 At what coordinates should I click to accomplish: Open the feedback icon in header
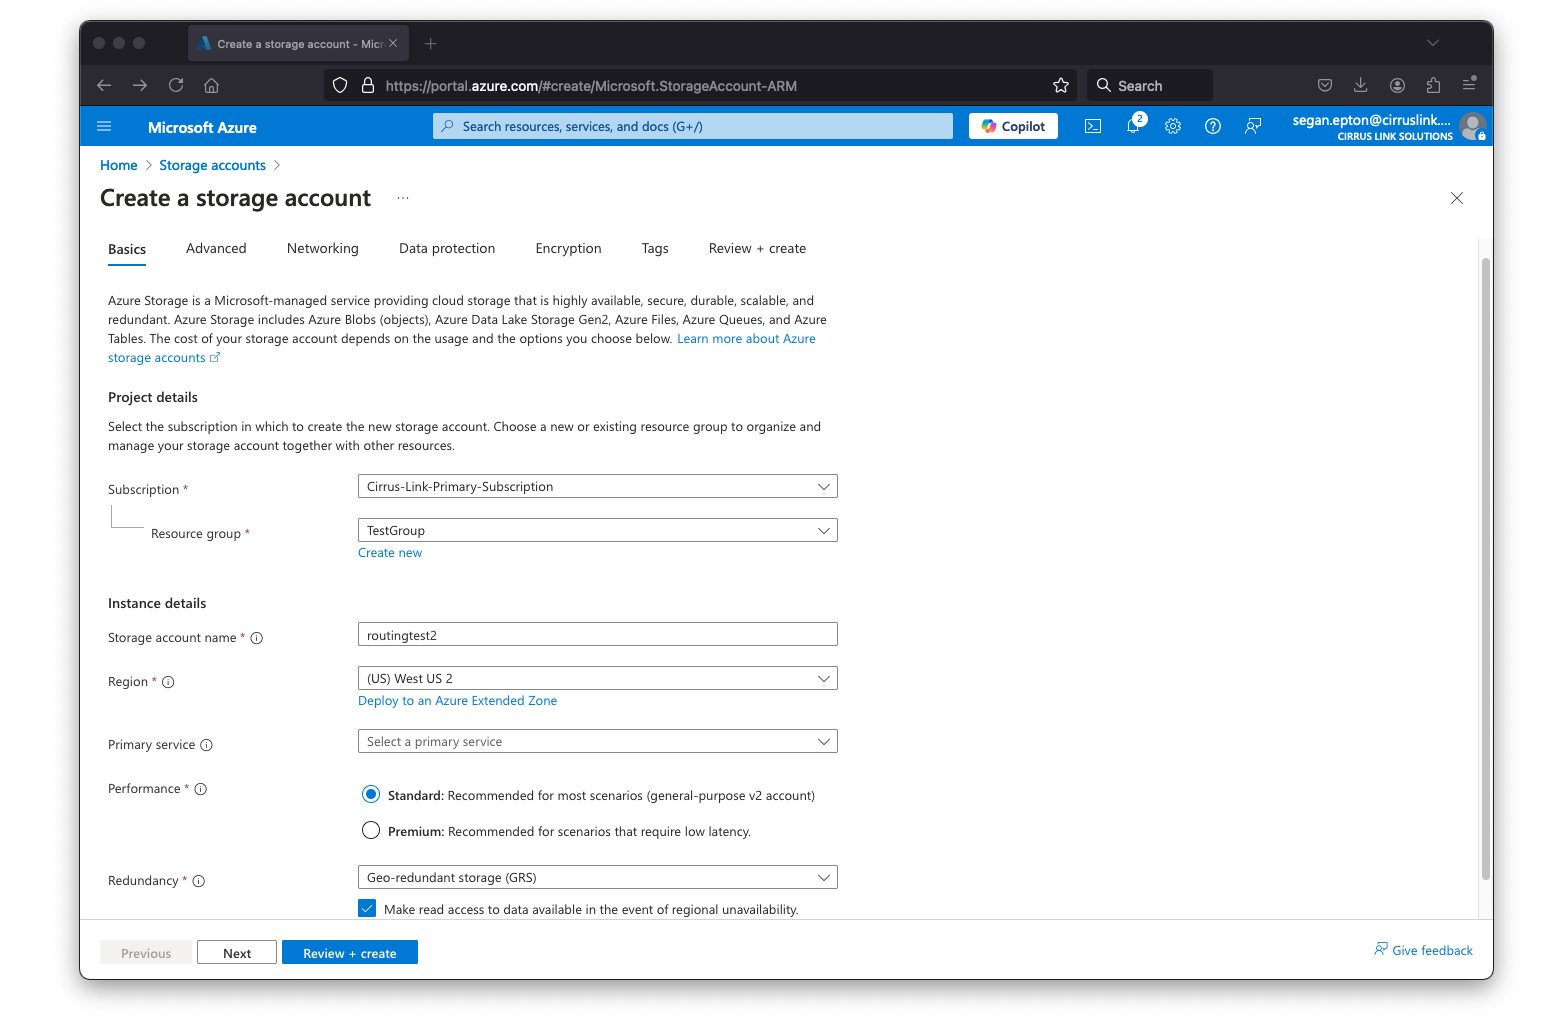pyautogui.click(x=1252, y=127)
